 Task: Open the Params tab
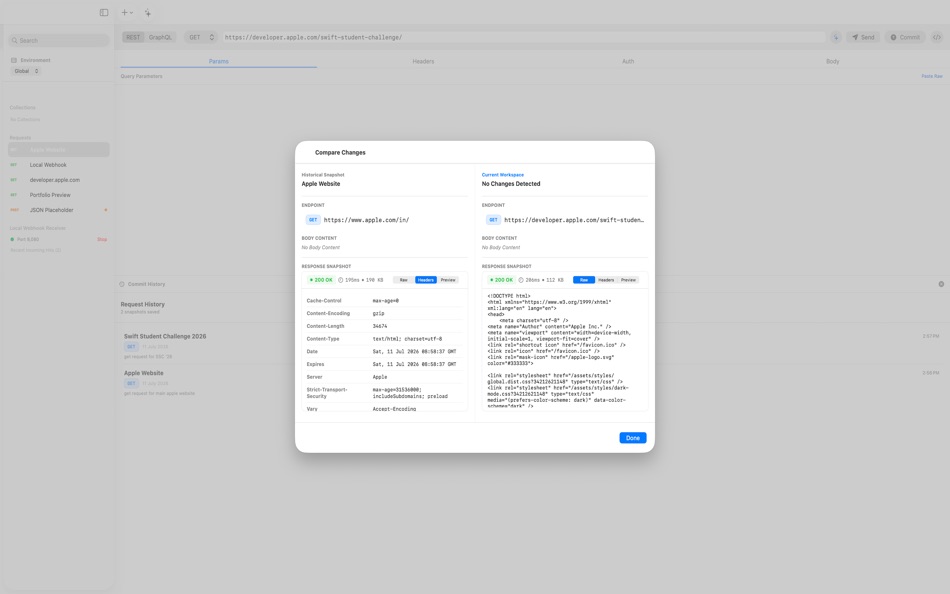[219, 61]
